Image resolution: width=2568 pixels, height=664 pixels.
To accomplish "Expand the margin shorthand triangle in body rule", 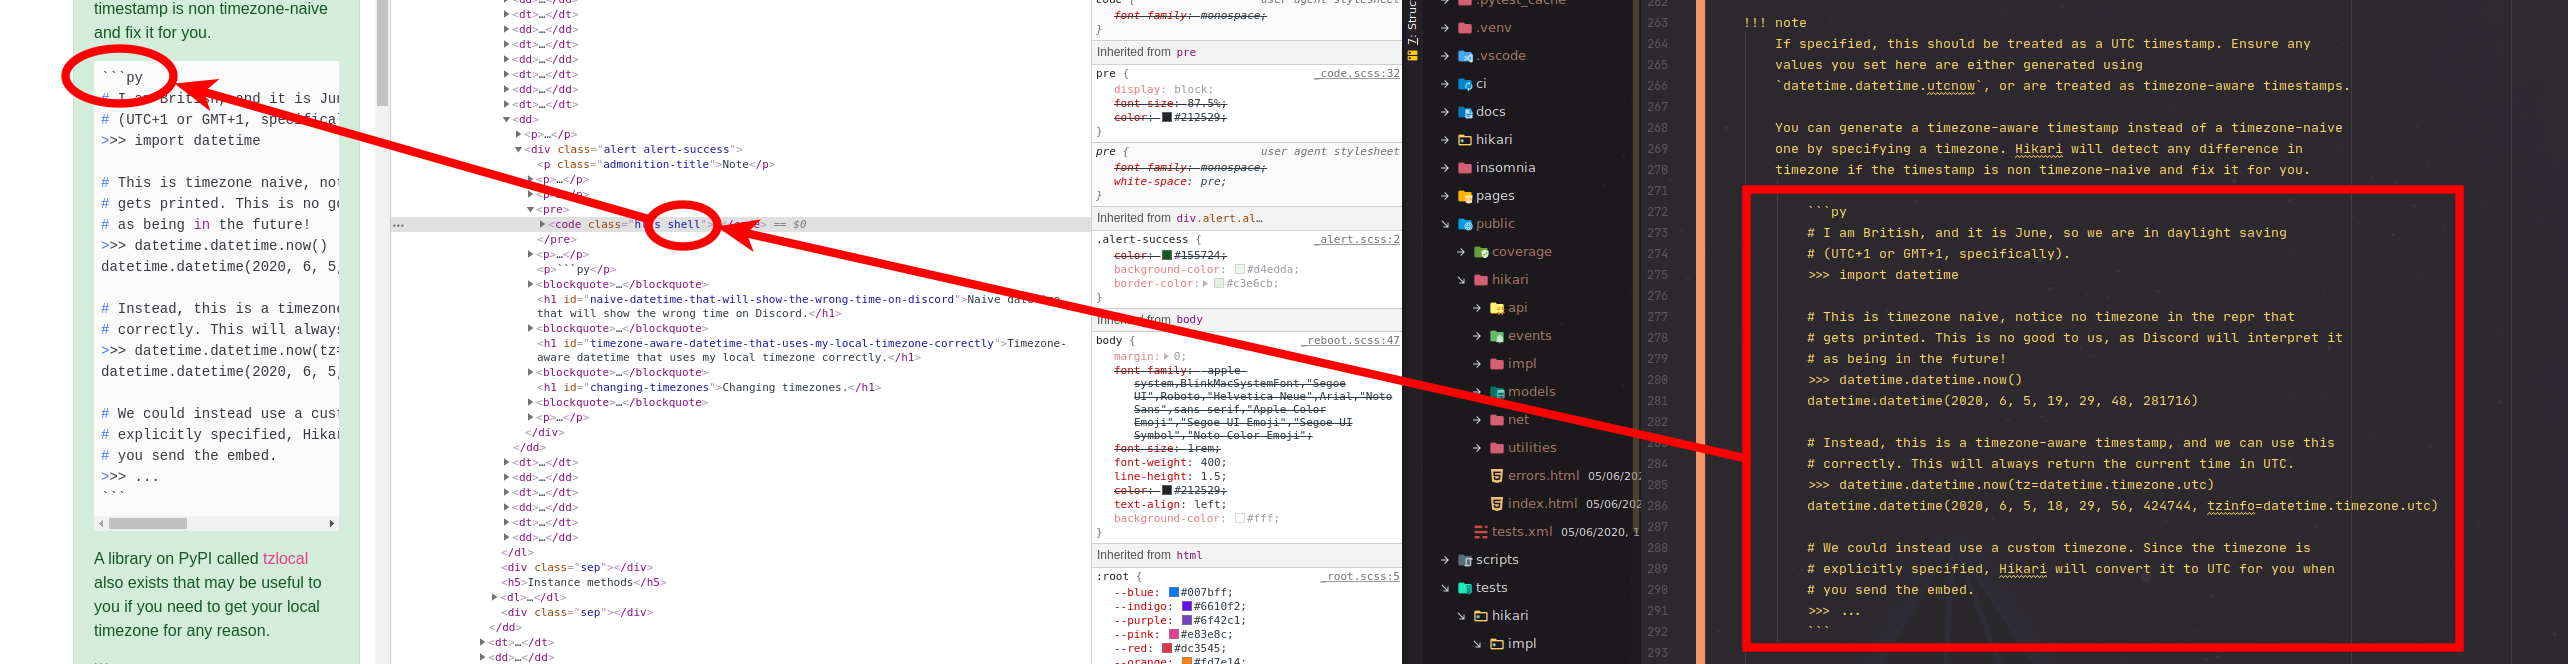I will click(x=1167, y=357).
